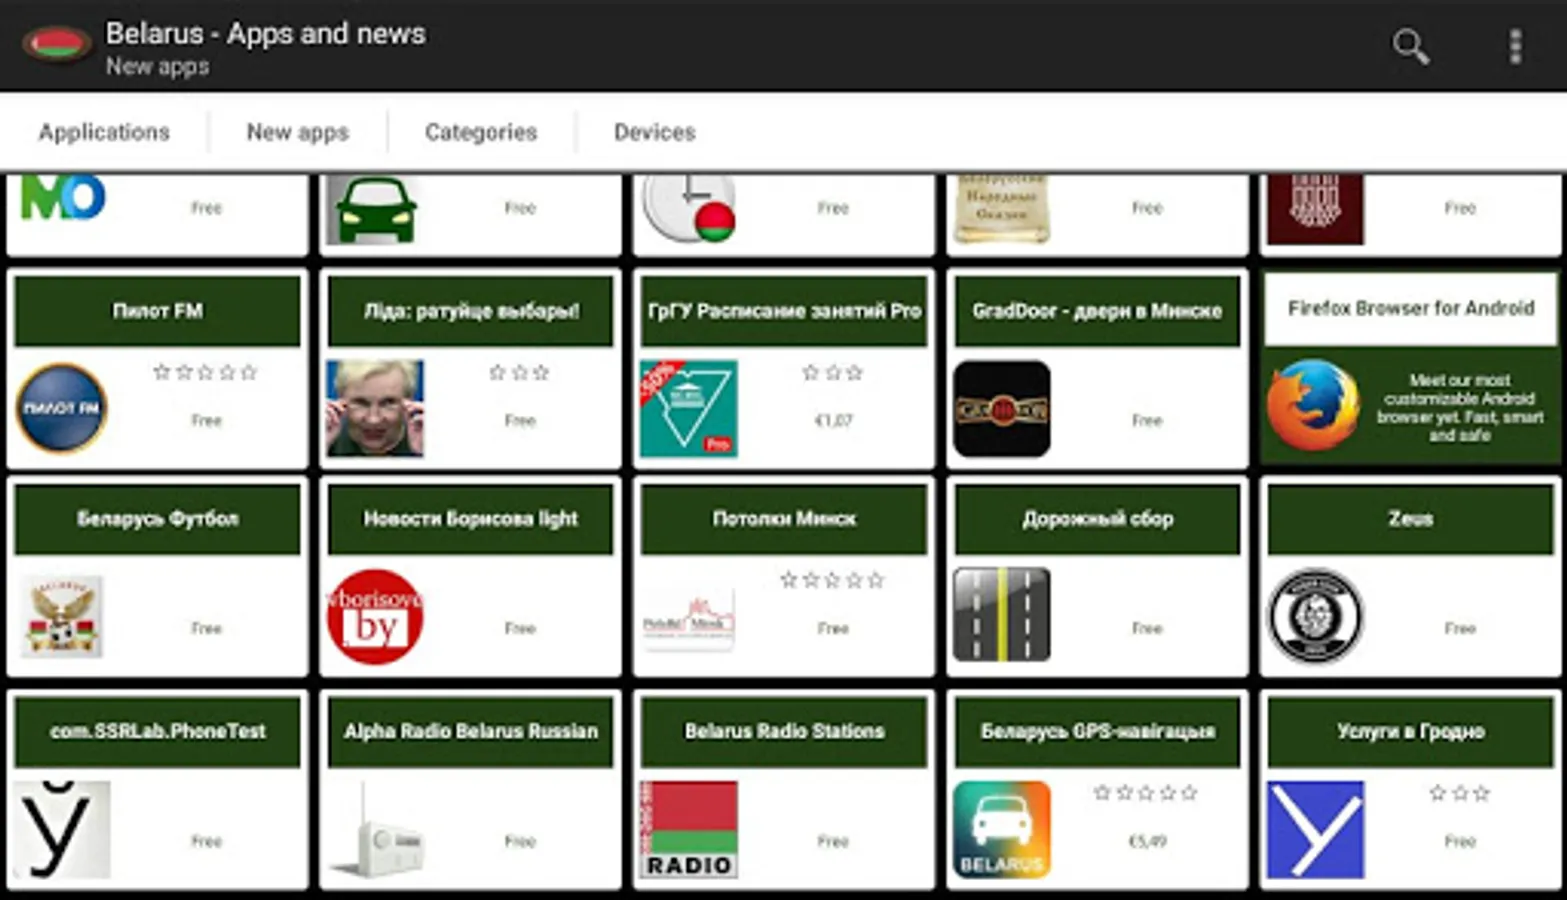Click Free label in GradDoor card

pos(1147,421)
